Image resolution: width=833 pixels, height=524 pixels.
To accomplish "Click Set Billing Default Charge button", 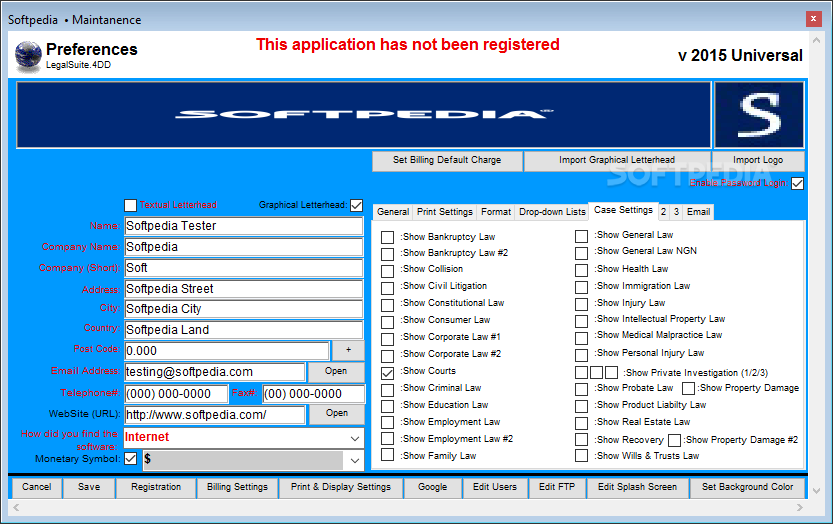I will point(447,160).
